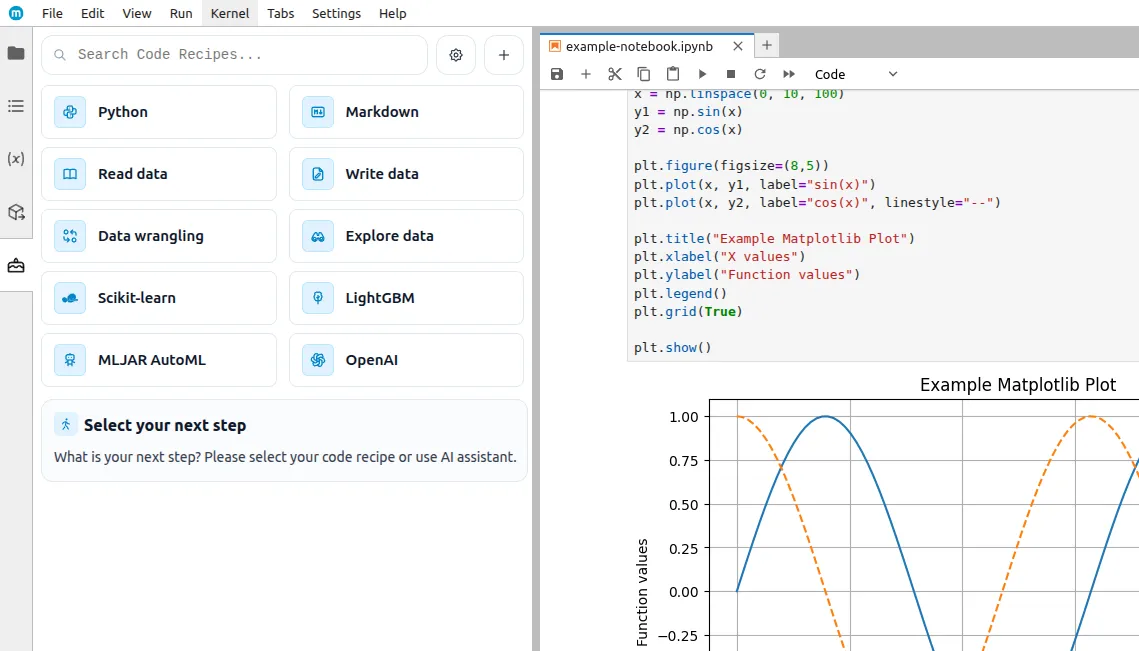The height and width of the screenshot is (651, 1139).
Task: Copy the selected cell
Action: 644,74
